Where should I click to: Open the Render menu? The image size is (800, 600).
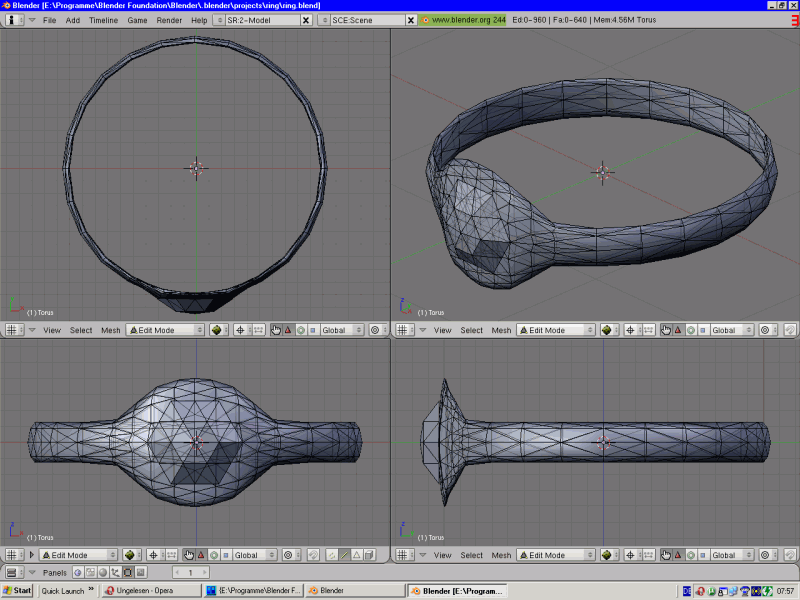pyautogui.click(x=169, y=20)
